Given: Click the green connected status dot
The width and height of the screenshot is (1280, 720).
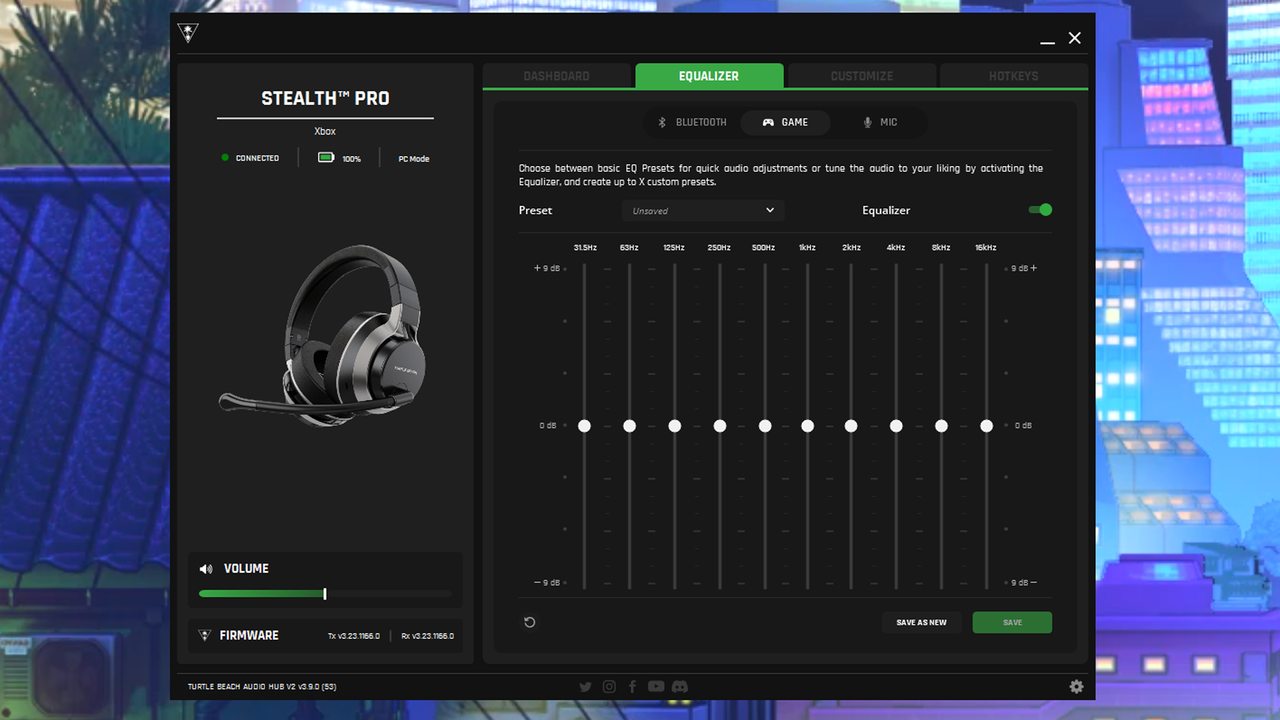Looking at the screenshot, I should [x=225, y=158].
